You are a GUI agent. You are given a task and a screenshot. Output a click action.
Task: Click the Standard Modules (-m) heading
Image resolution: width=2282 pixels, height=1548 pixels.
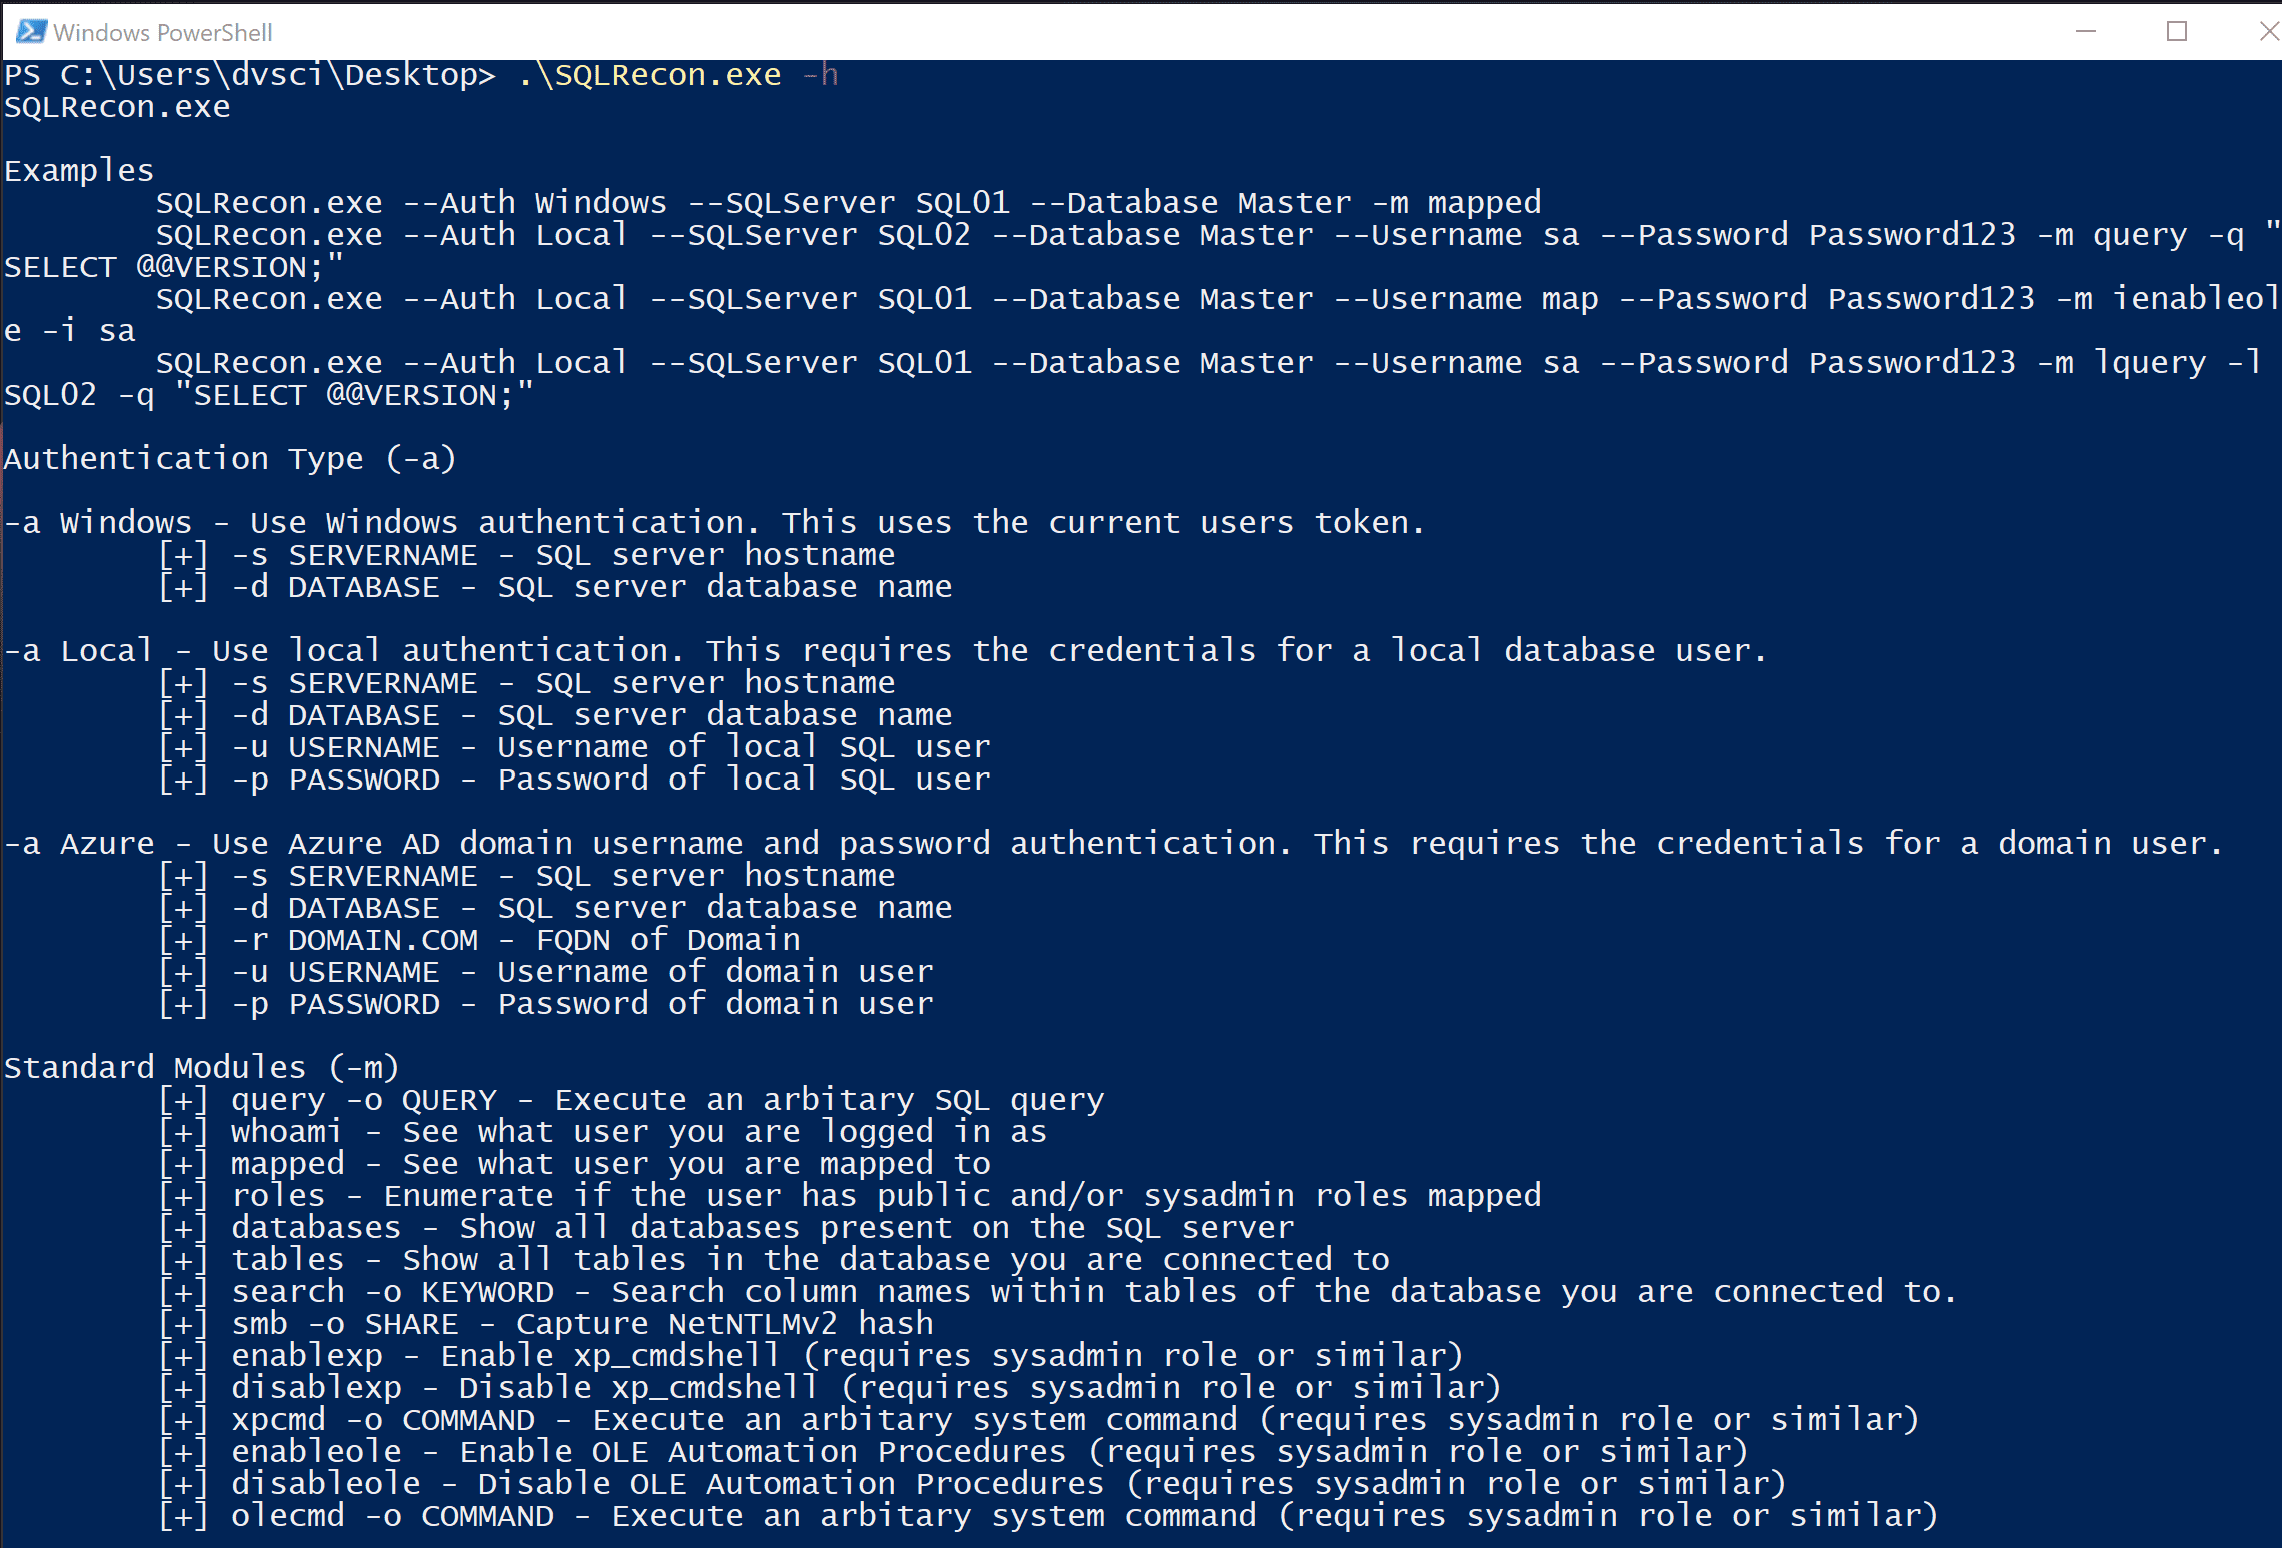click(202, 1067)
